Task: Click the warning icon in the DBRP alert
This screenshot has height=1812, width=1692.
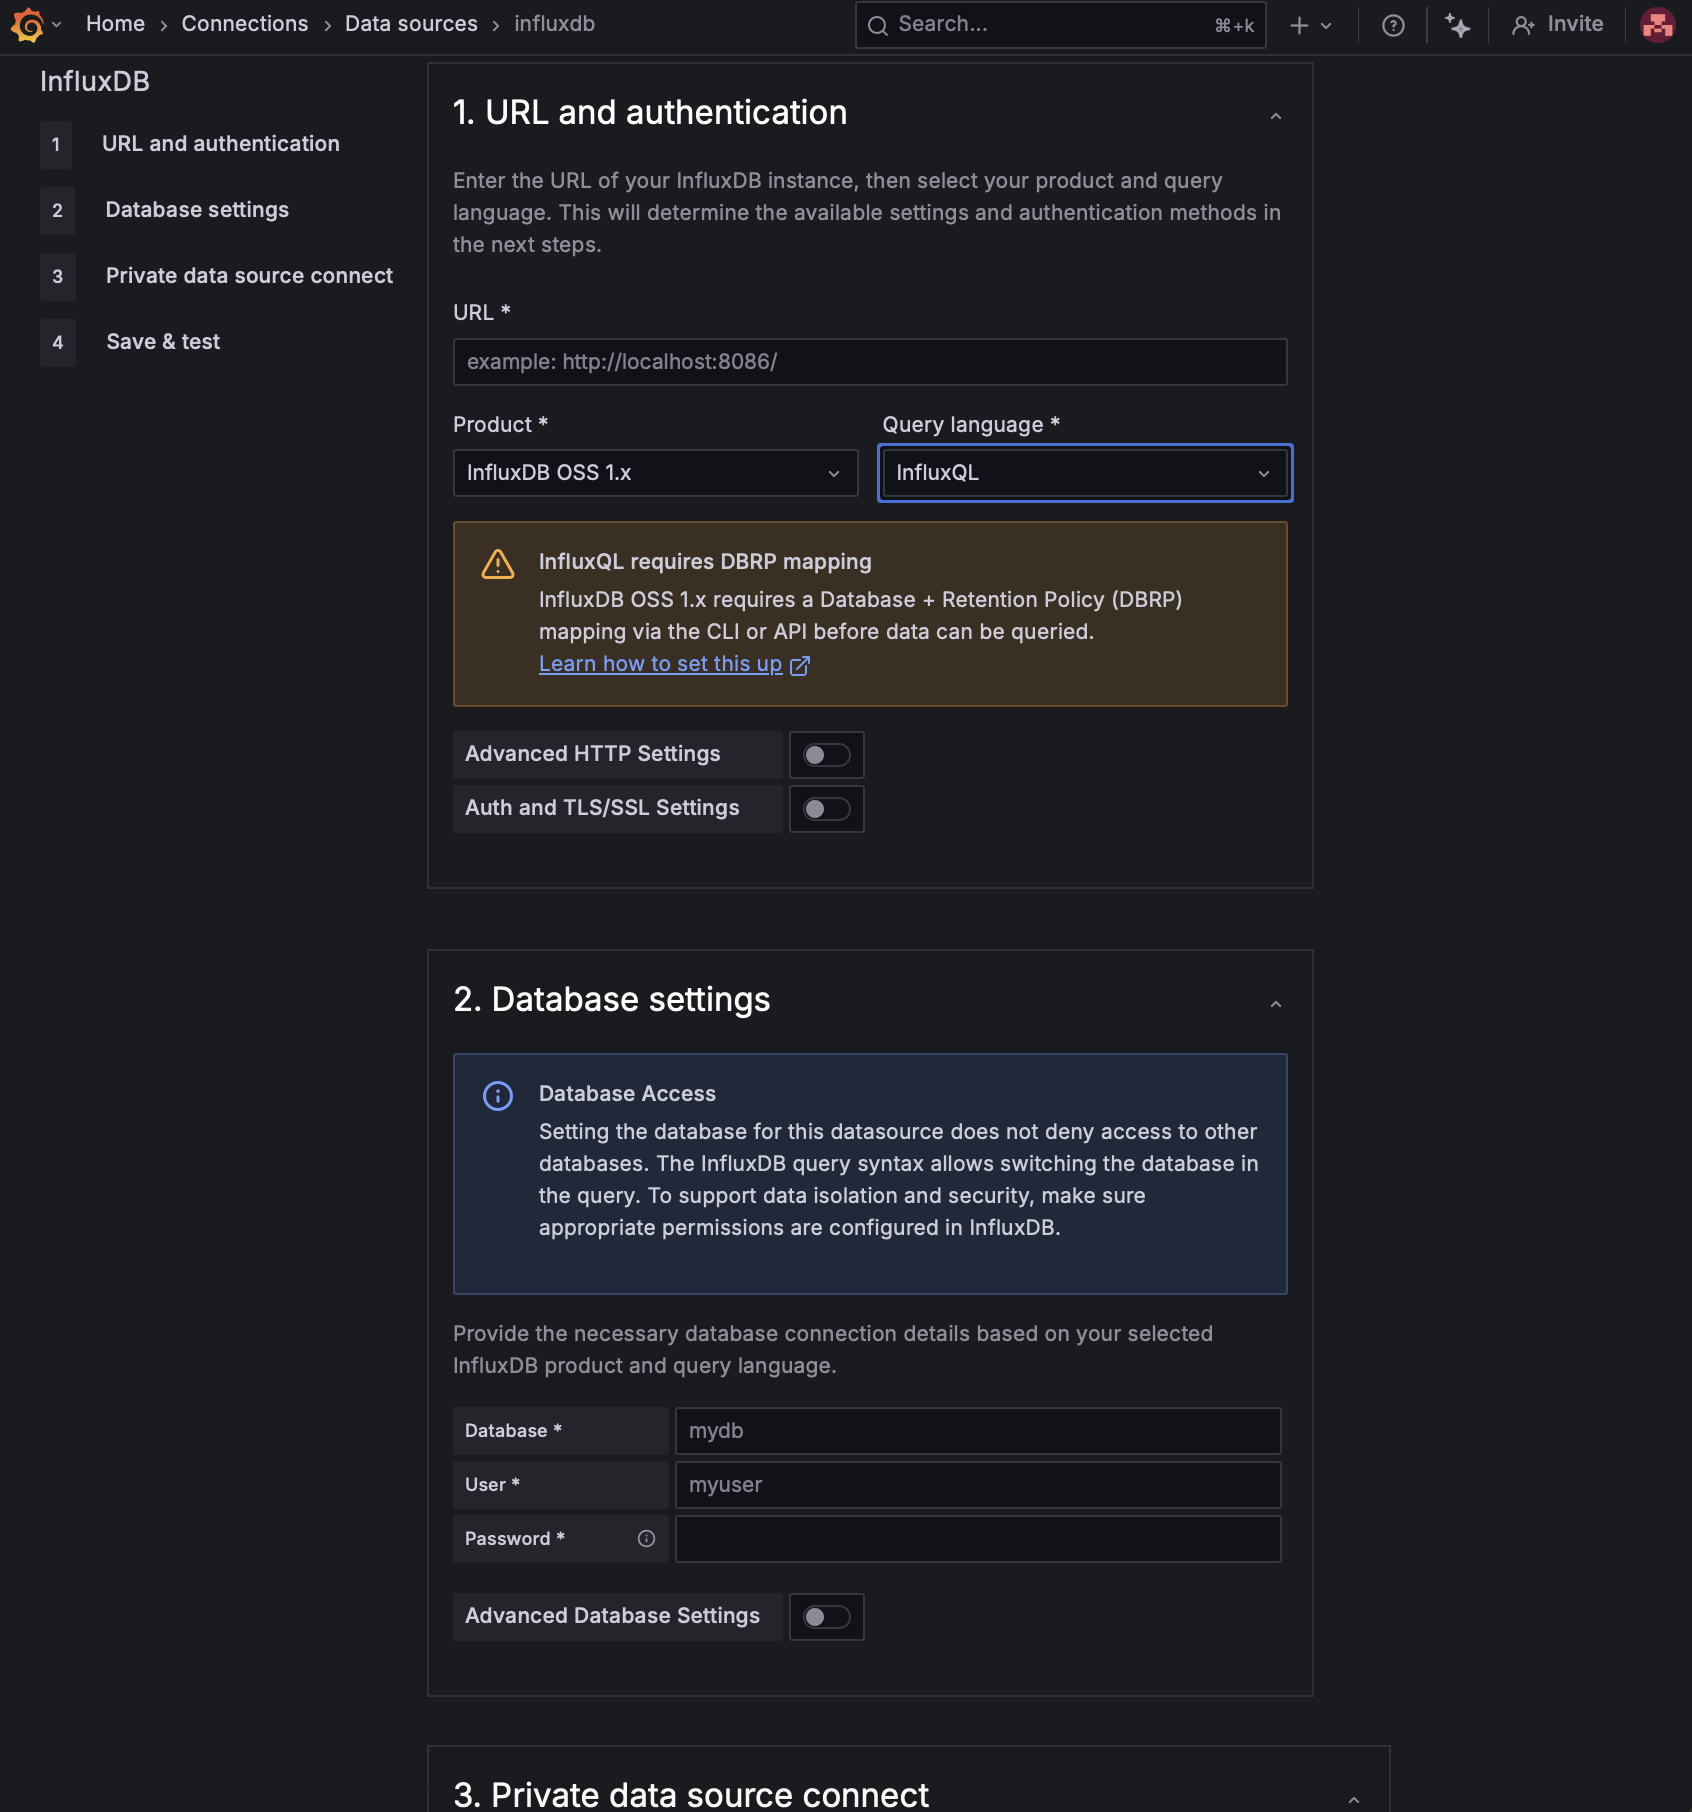Action: [497, 563]
